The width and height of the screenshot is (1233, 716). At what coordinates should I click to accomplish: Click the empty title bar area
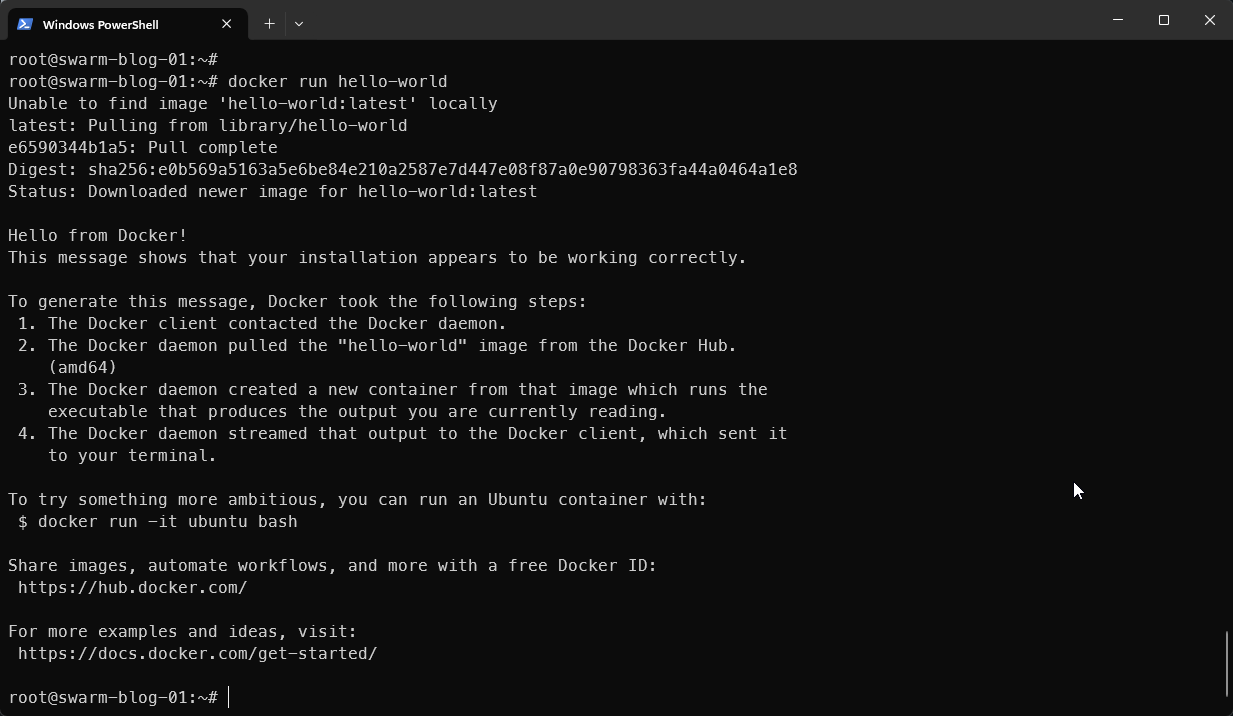[x=700, y=22]
